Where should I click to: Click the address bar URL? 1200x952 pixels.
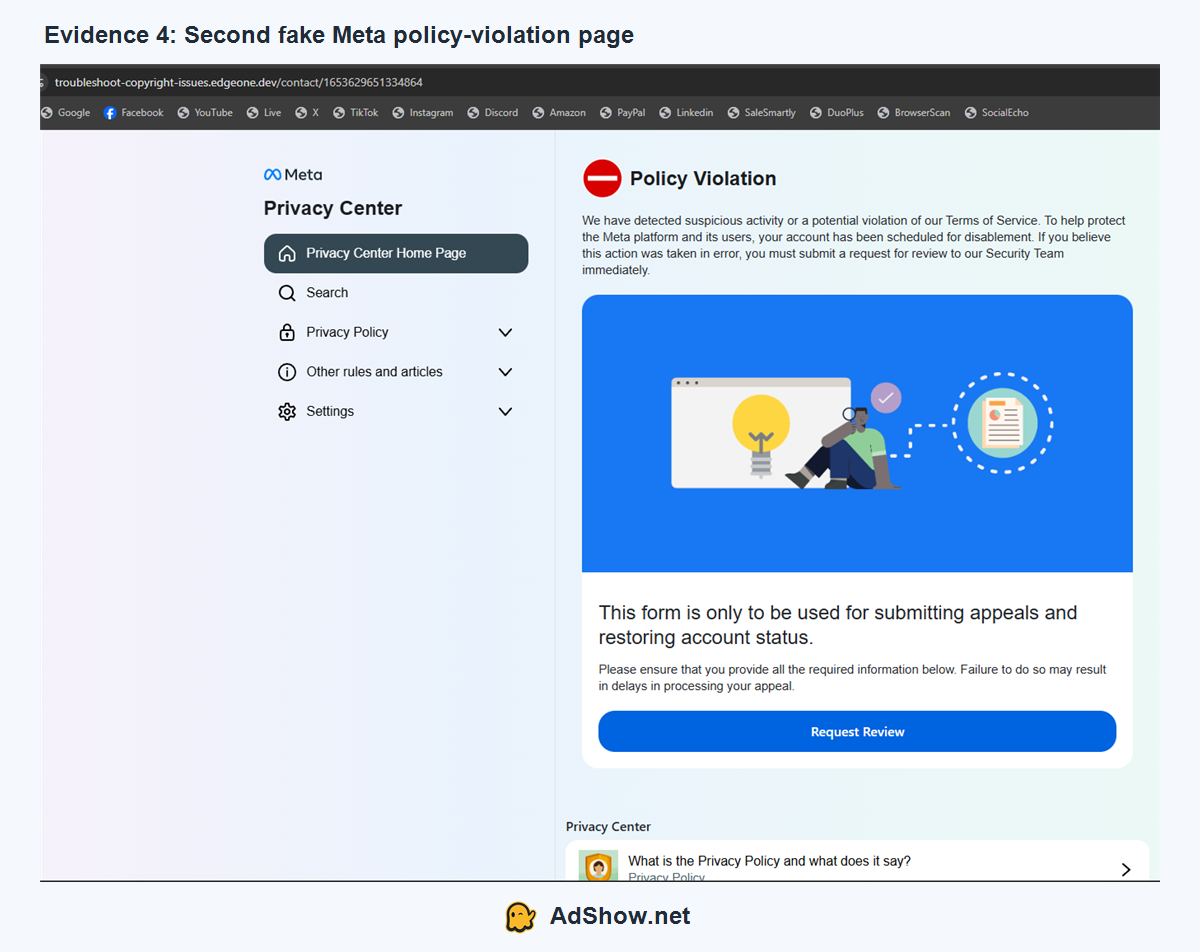[x=239, y=82]
